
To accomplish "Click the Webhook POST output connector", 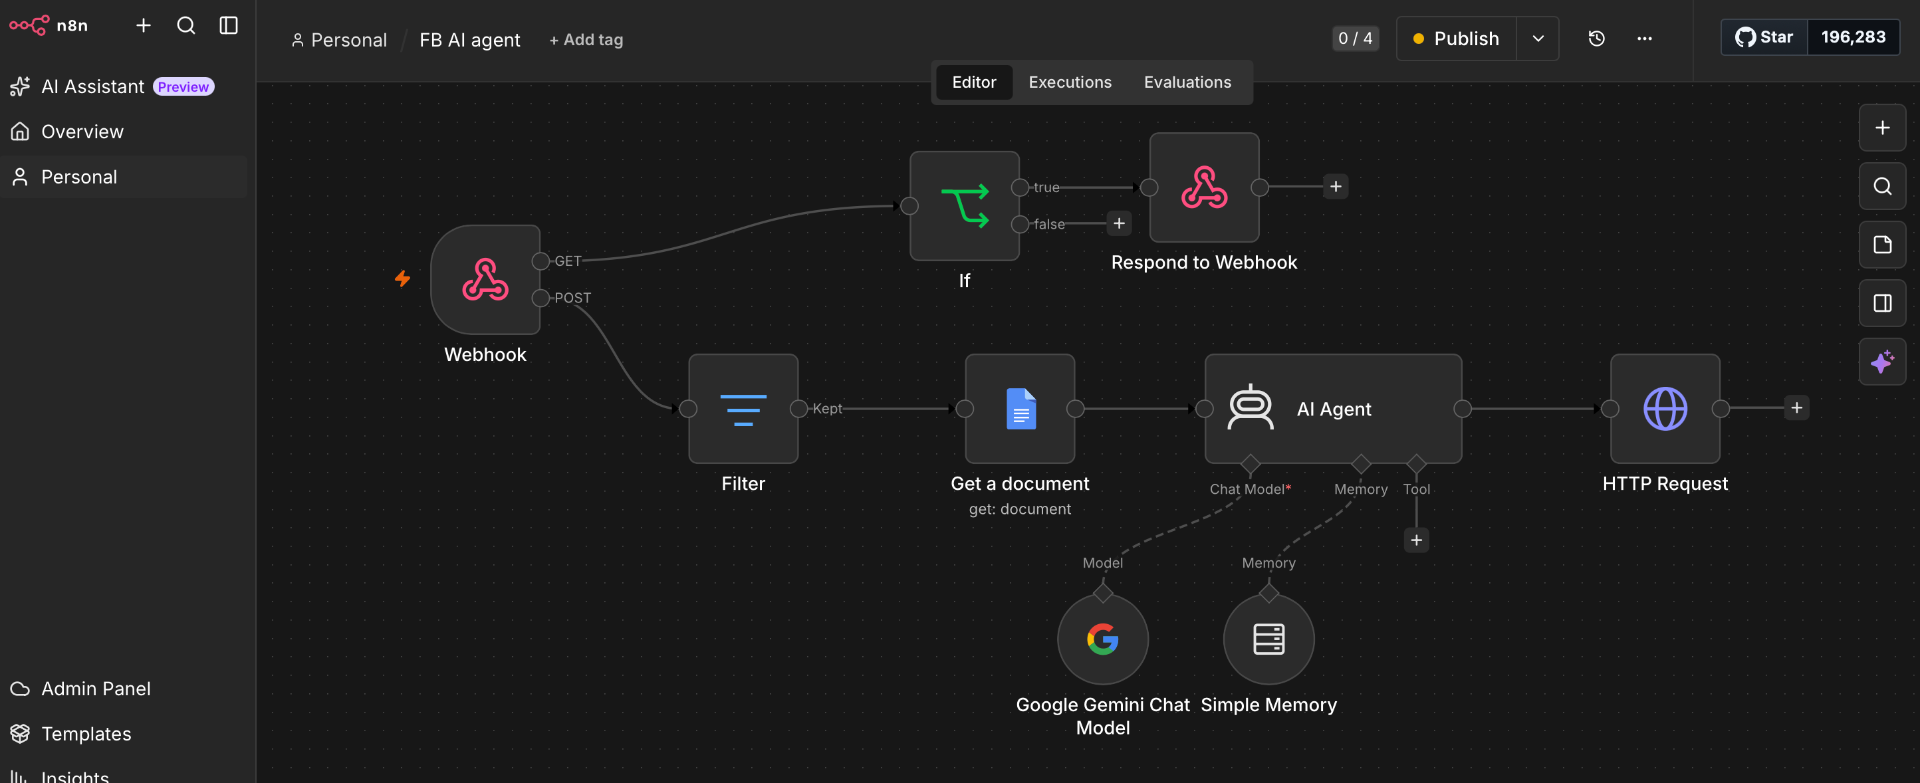I will pyautogui.click(x=541, y=298).
